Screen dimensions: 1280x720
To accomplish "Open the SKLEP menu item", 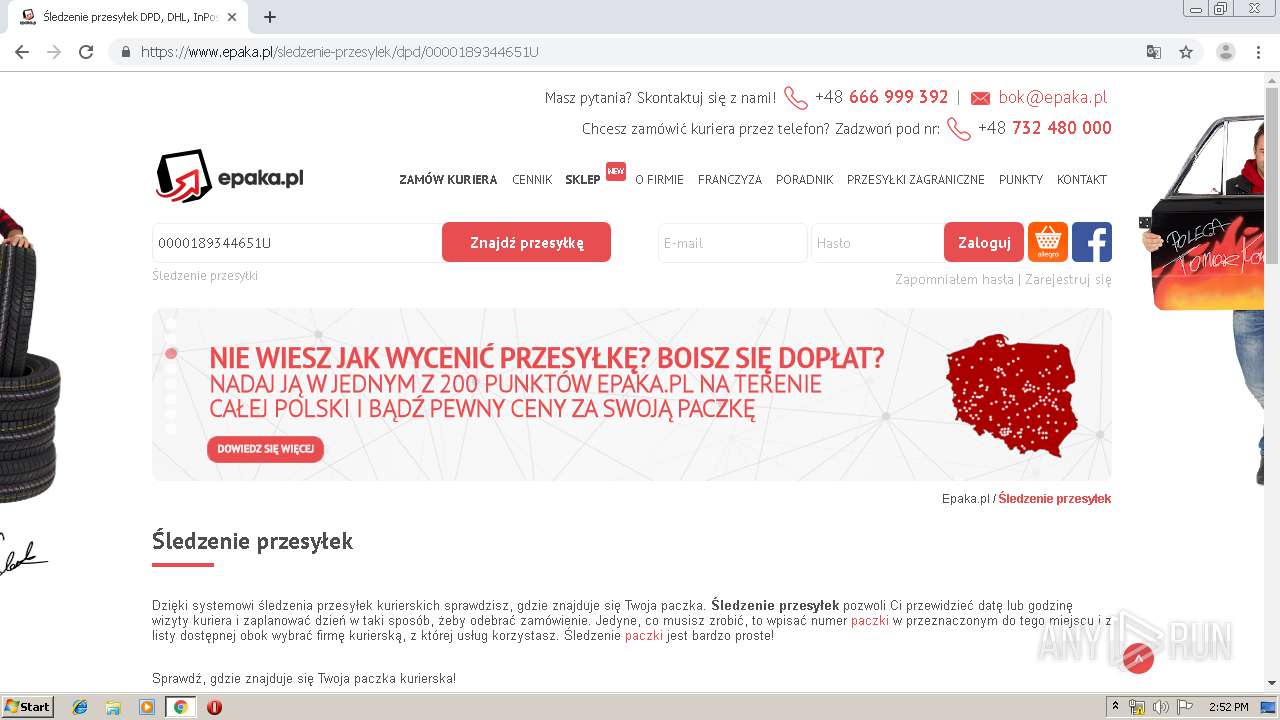I will pos(583,180).
